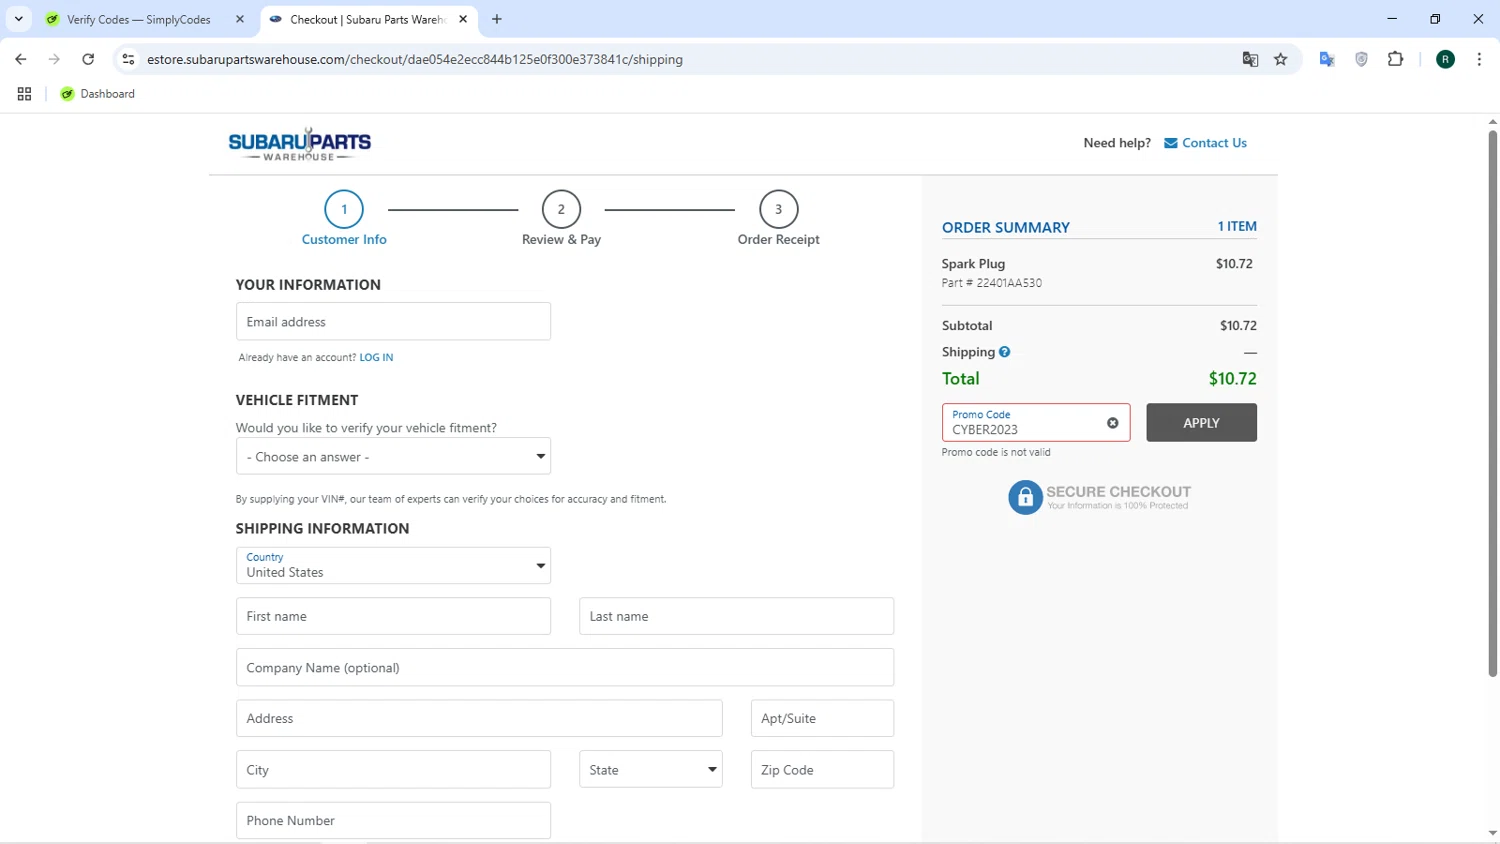
Task: Click the Secure Checkout lock icon
Action: click(1025, 497)
